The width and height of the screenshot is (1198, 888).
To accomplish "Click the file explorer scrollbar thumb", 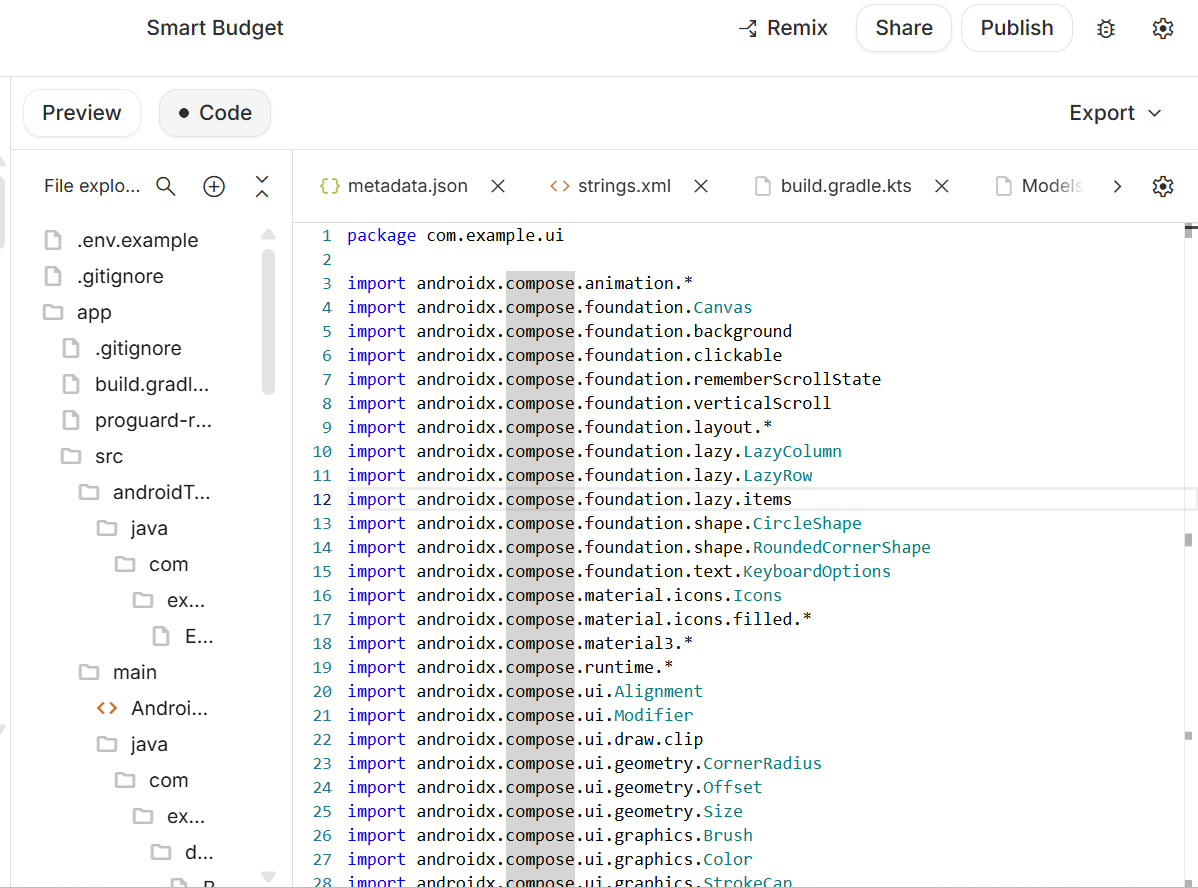I will 268,322.
